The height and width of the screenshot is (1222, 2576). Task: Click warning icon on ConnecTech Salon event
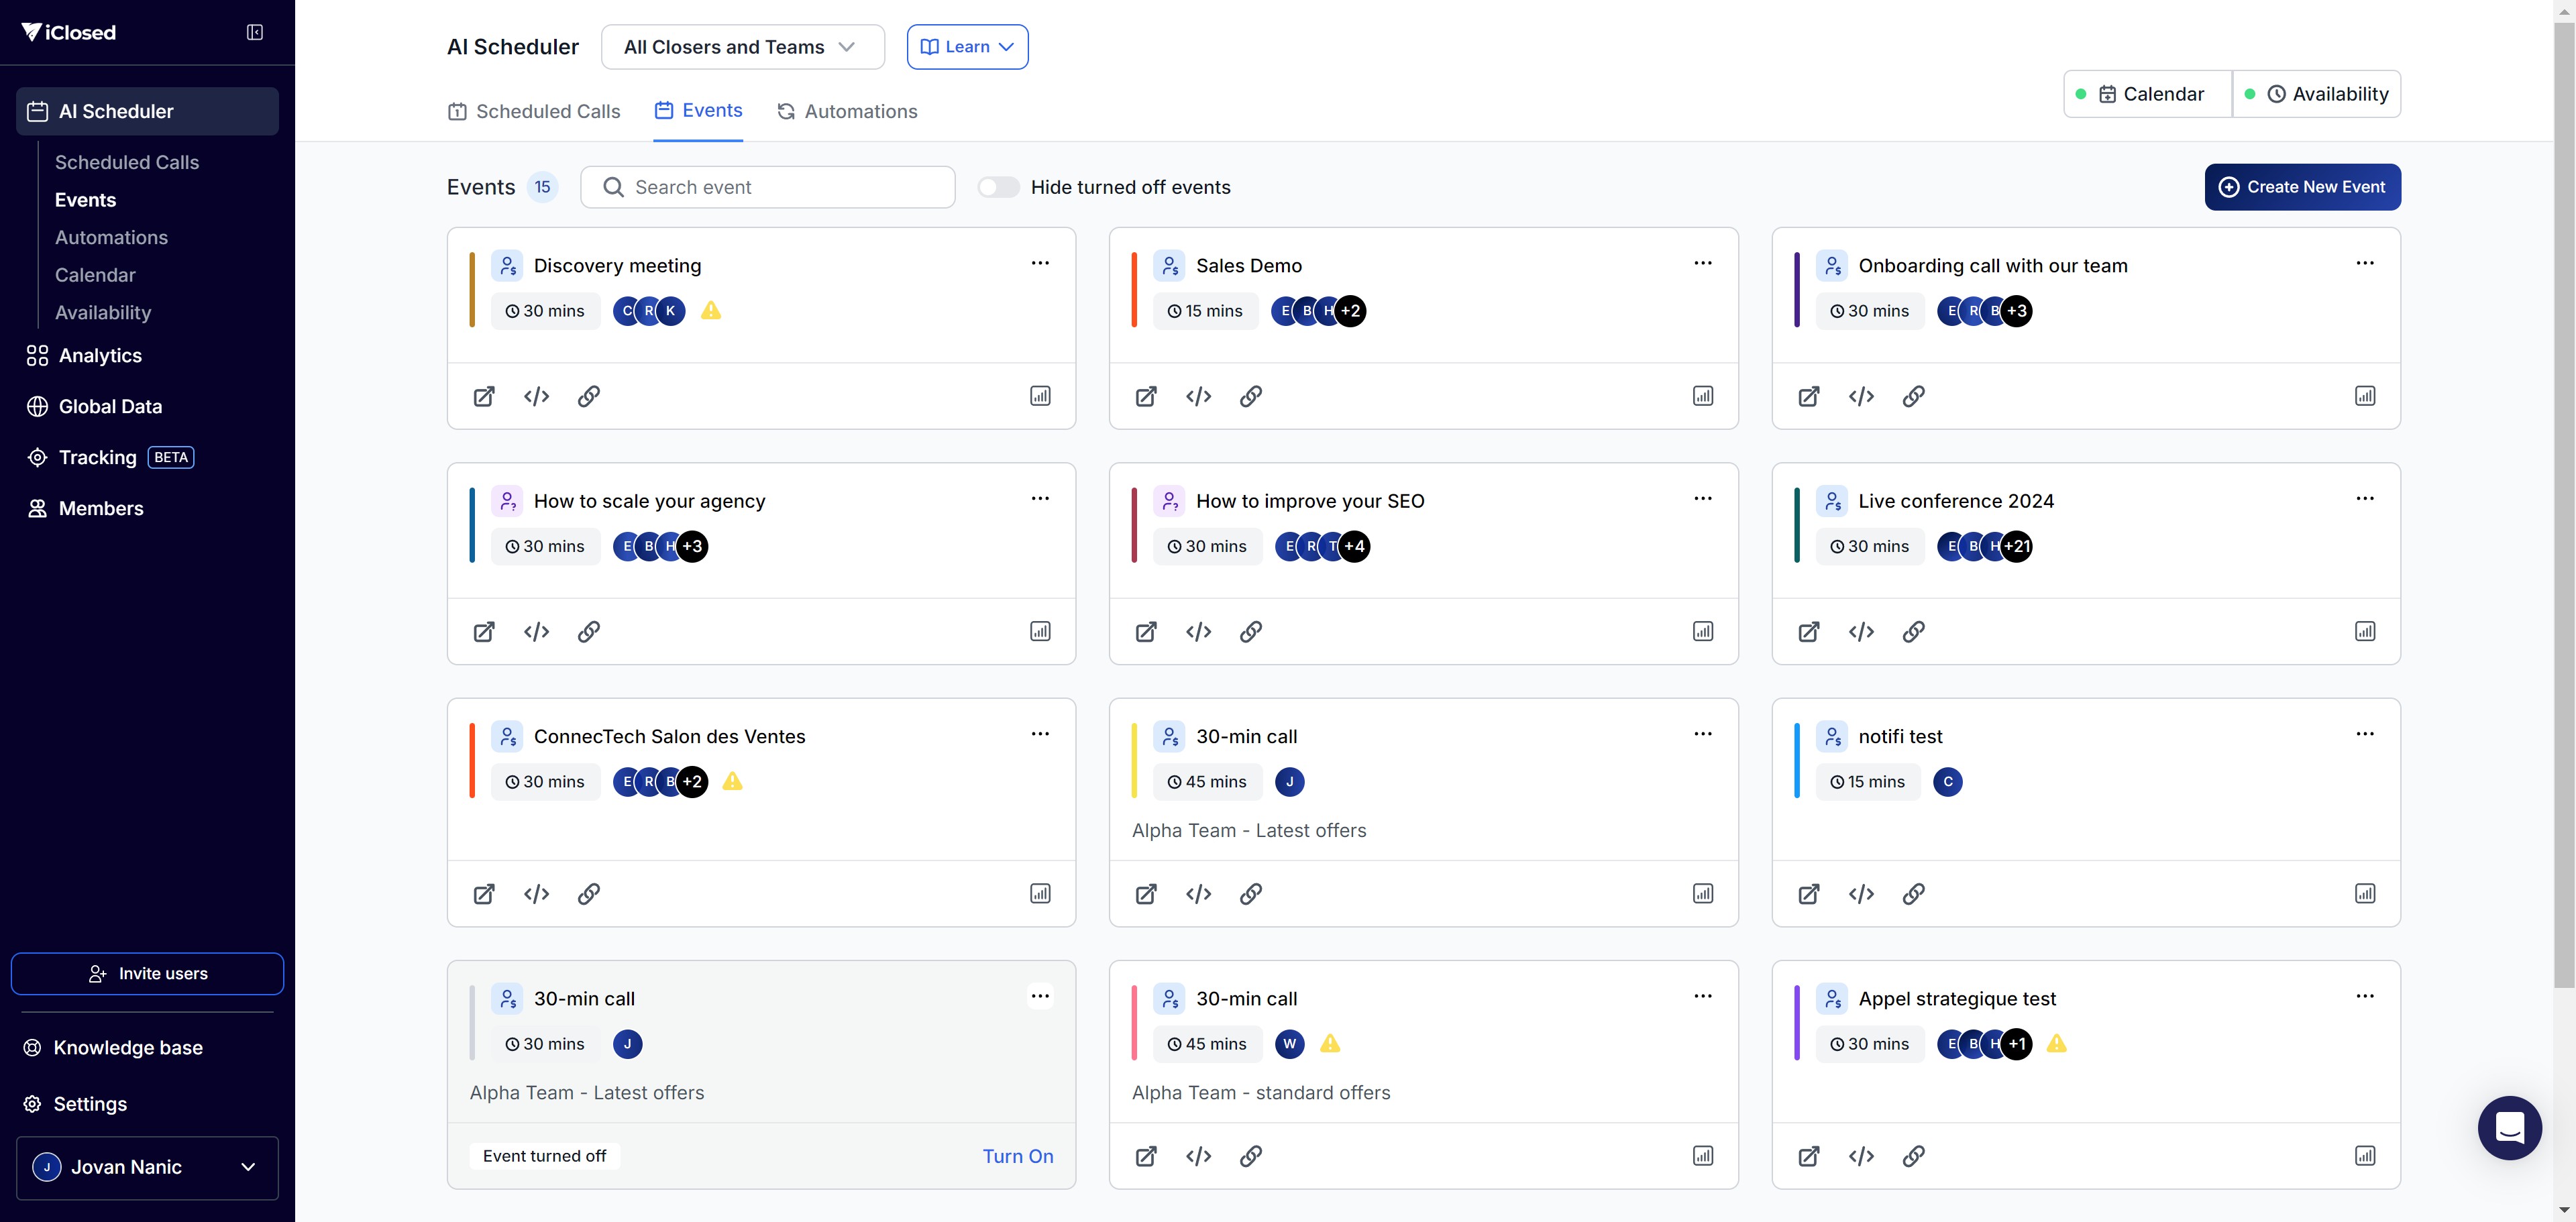click(732, 781)
